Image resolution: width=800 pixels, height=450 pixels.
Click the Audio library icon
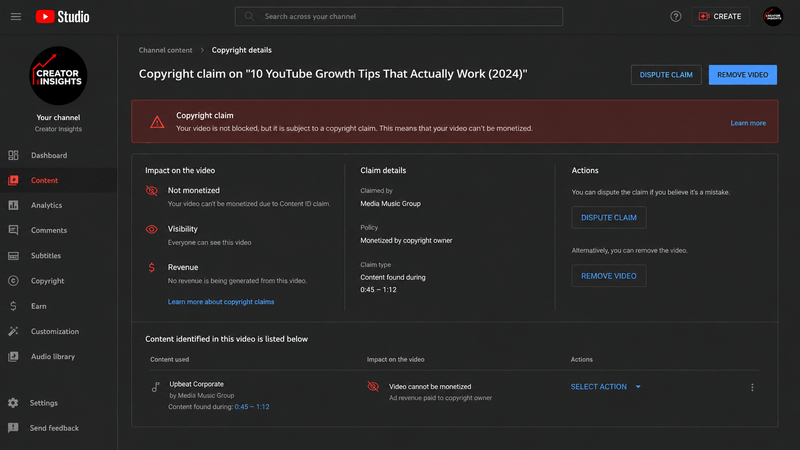tap(13, 356)
